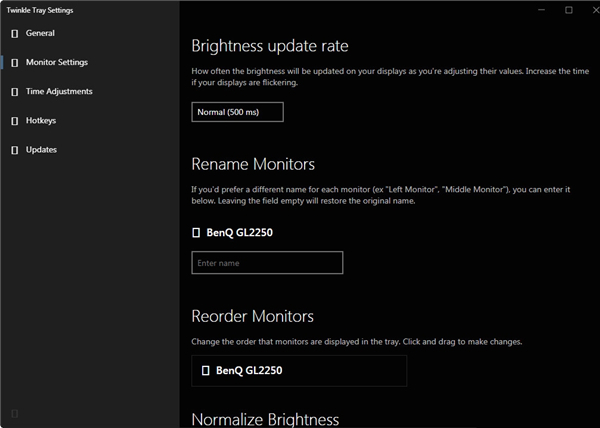This screenshot has width=600, height=428.
Task: Click the Hotkeys sidebar icon
Action: (x=15, y=121)
